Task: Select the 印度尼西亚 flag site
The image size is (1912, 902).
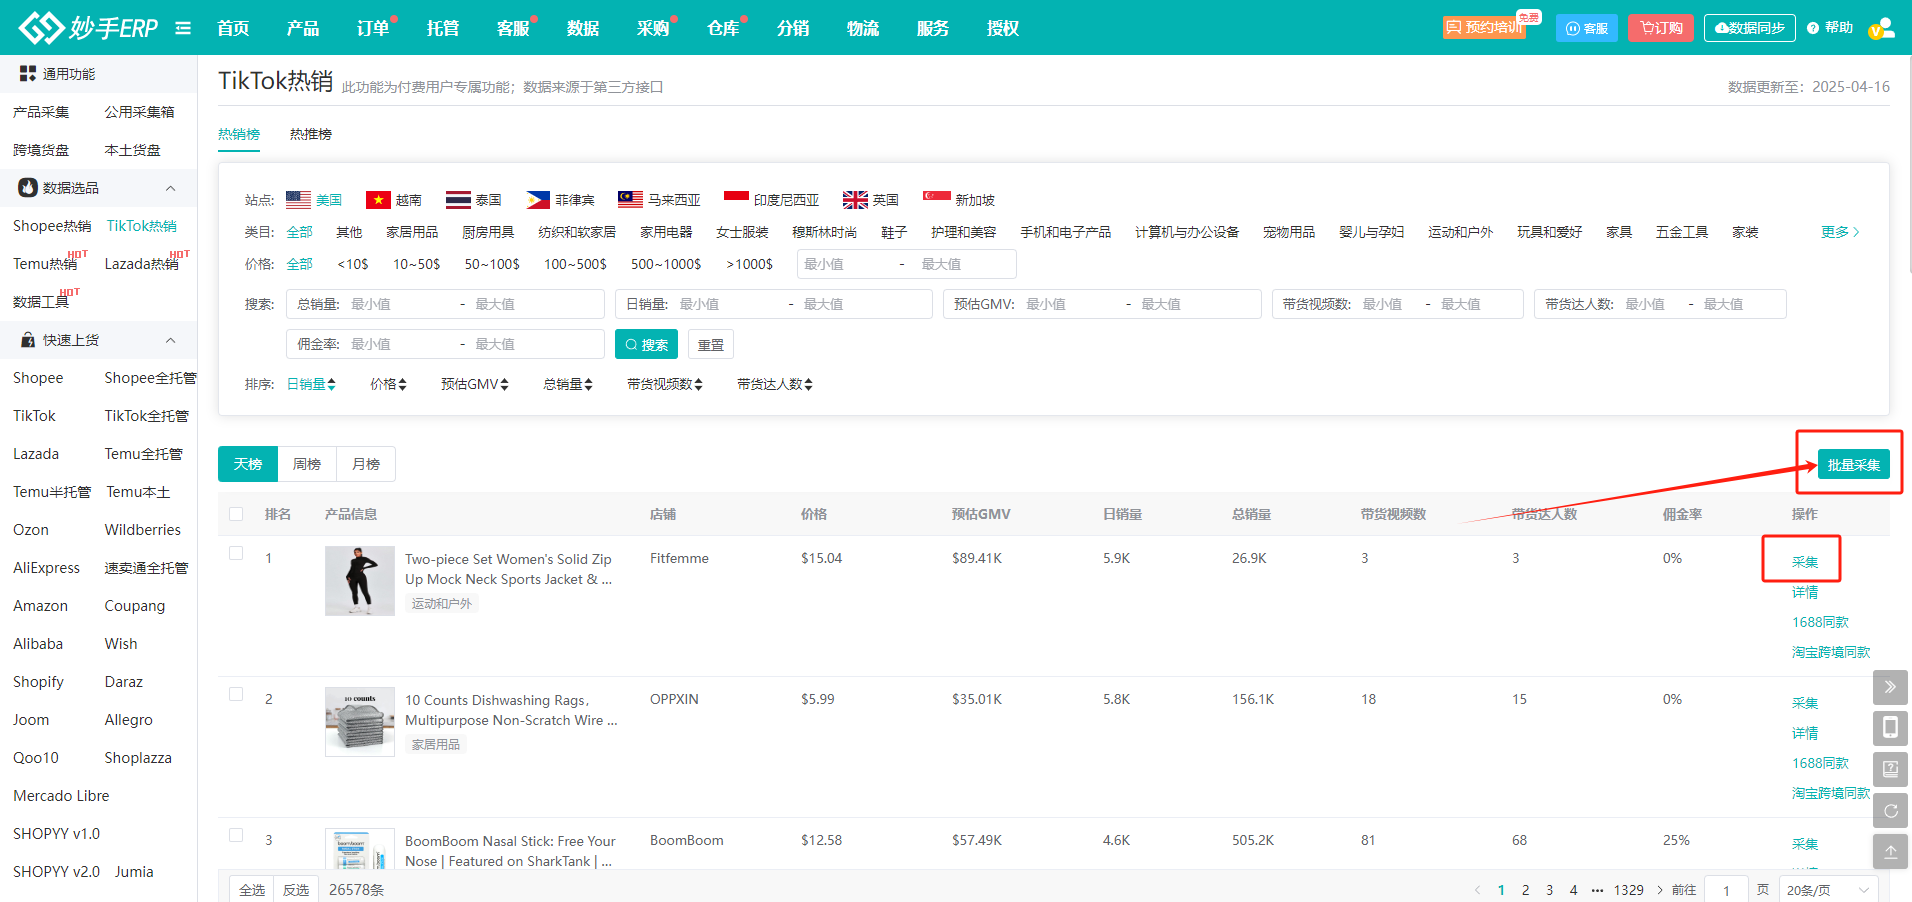Action: [771, 200]
